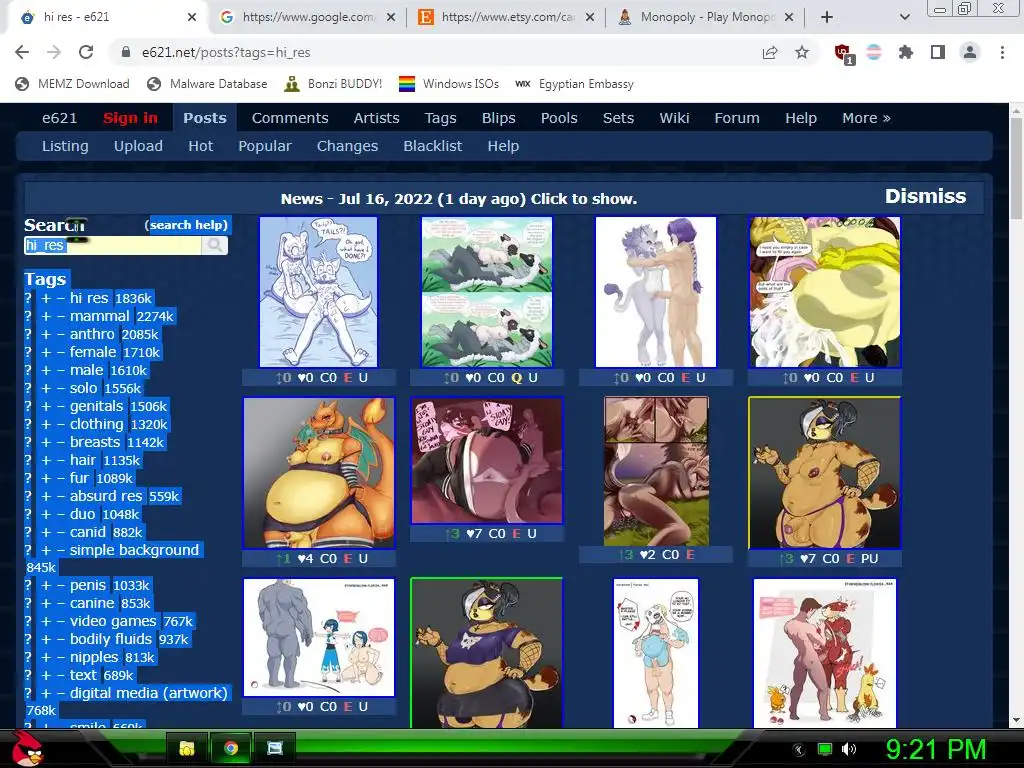Open the Hot subnav link
Viewport: 1024px width, 768px height.
tap(200, 146)
